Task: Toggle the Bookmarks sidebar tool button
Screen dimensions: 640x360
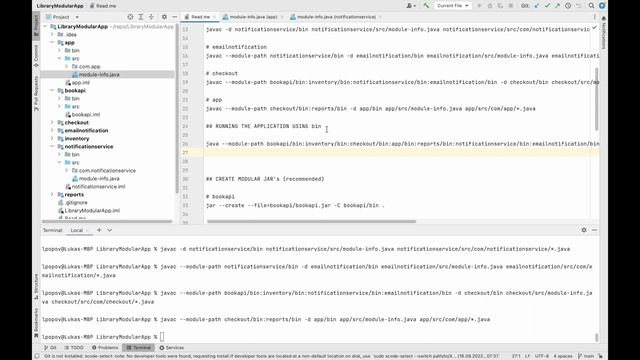Action: [36, 323]
